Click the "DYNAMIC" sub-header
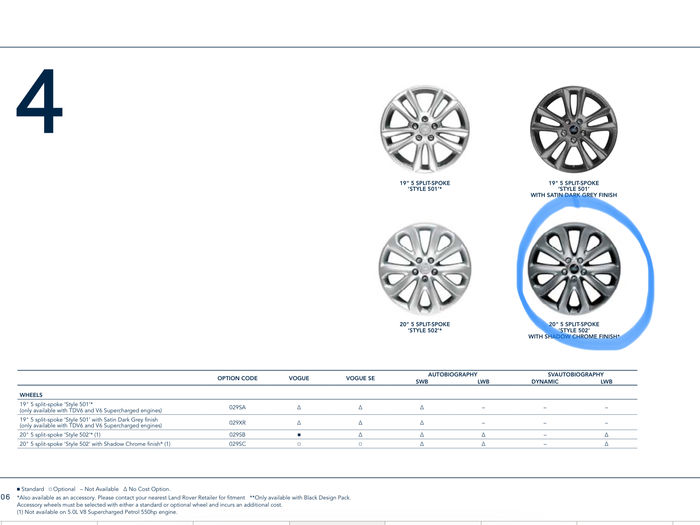 (x=545, y=382)
